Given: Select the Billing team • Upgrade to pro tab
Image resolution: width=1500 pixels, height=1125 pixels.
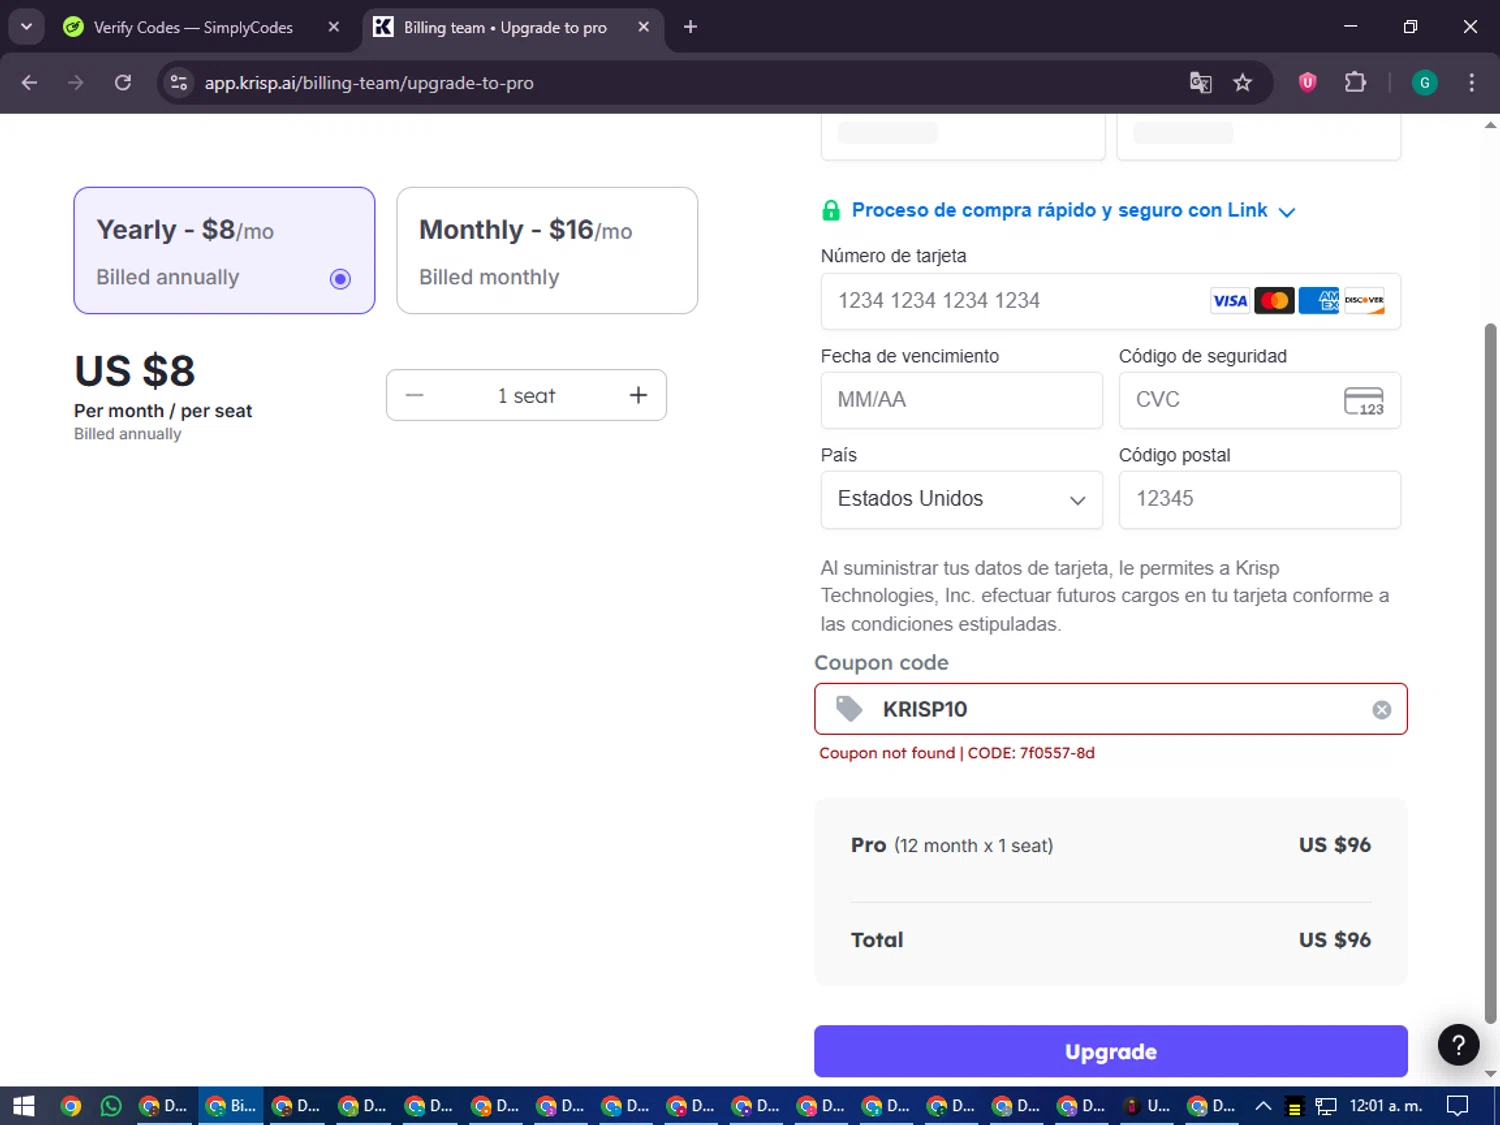Looking at the screenshot, I should [504, 27].
